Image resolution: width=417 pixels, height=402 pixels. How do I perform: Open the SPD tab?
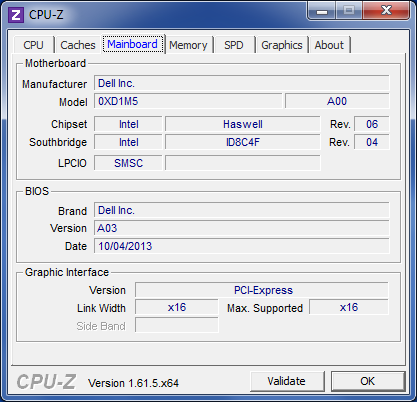click(234, 45)
